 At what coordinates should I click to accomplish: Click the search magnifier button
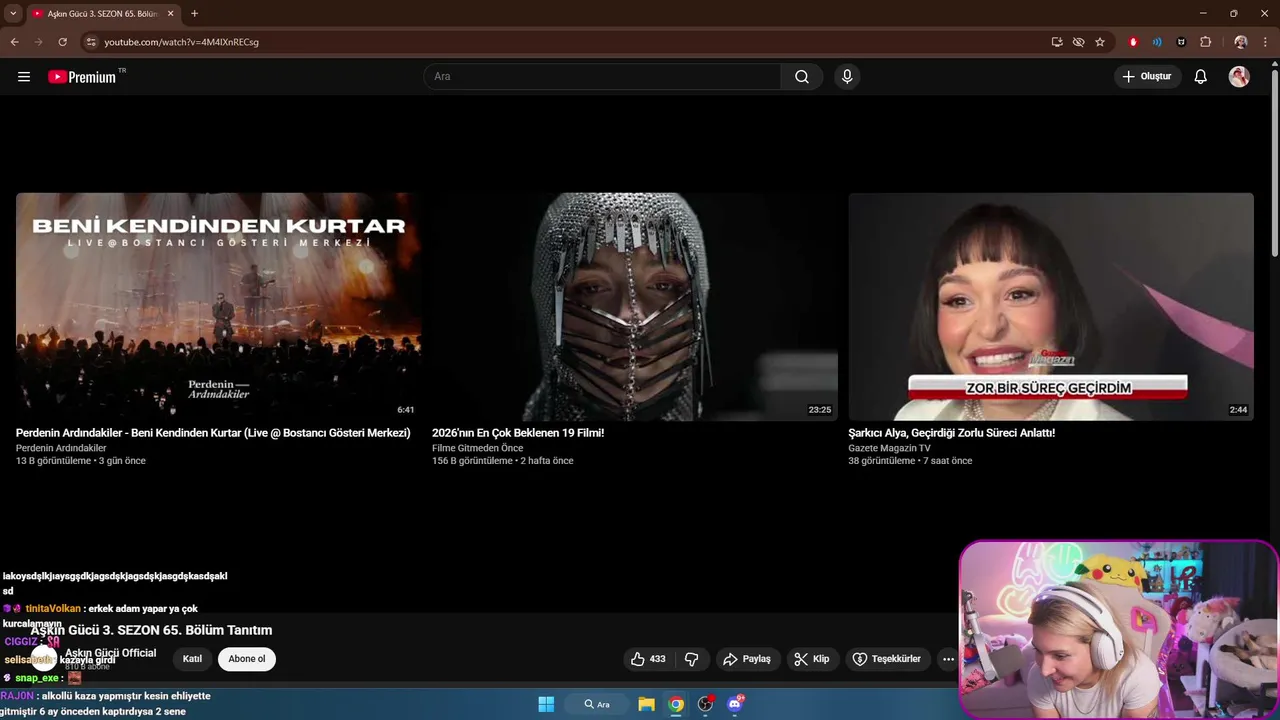802,77
